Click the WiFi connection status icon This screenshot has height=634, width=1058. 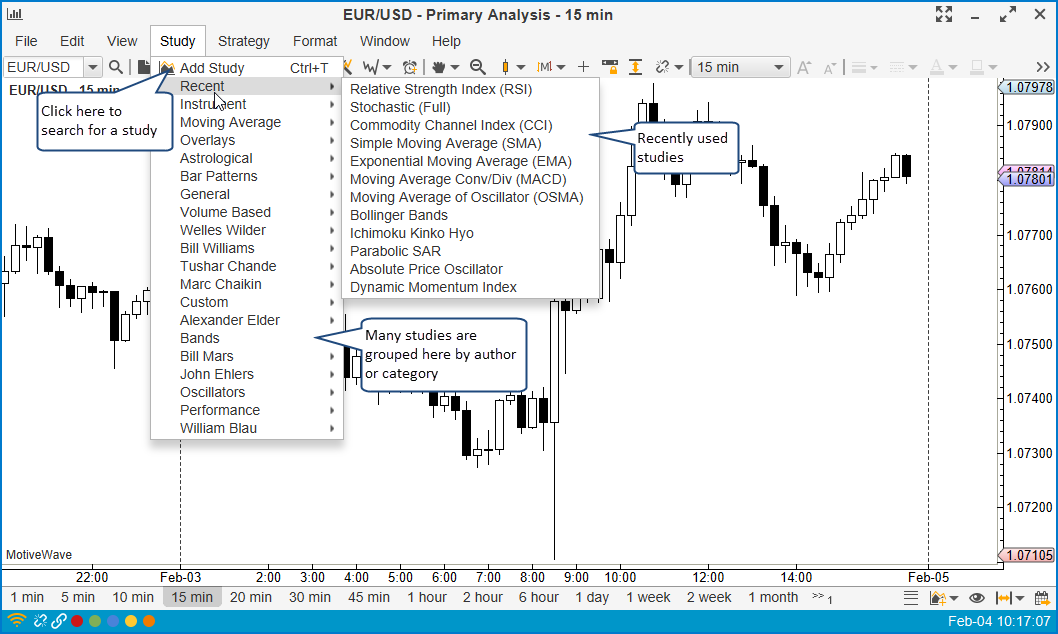pyautogui.click(x=17, y=621)
